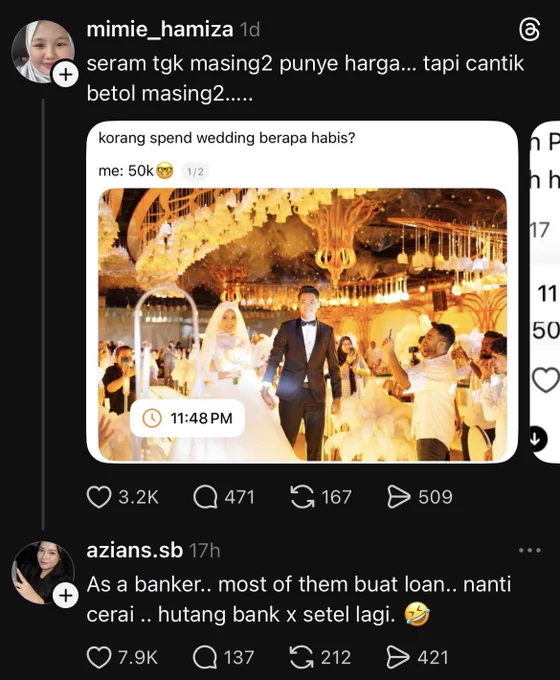
Task: Open the wedding photo attachment
Action: (x=302, y=324)
